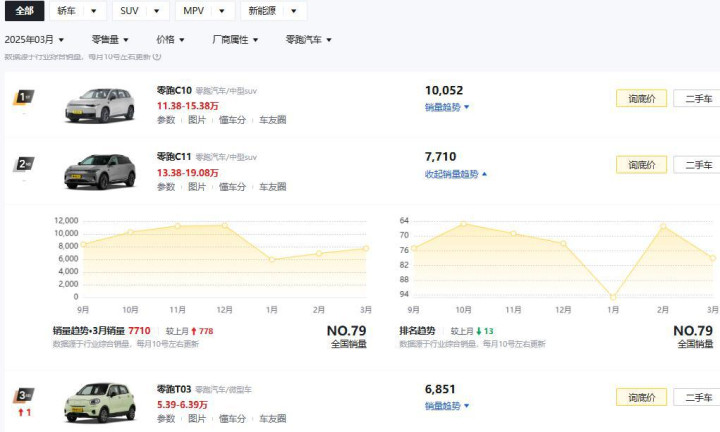Open the 新能源 category tab
The image size is (720, 432).
[x=262, y=11]
